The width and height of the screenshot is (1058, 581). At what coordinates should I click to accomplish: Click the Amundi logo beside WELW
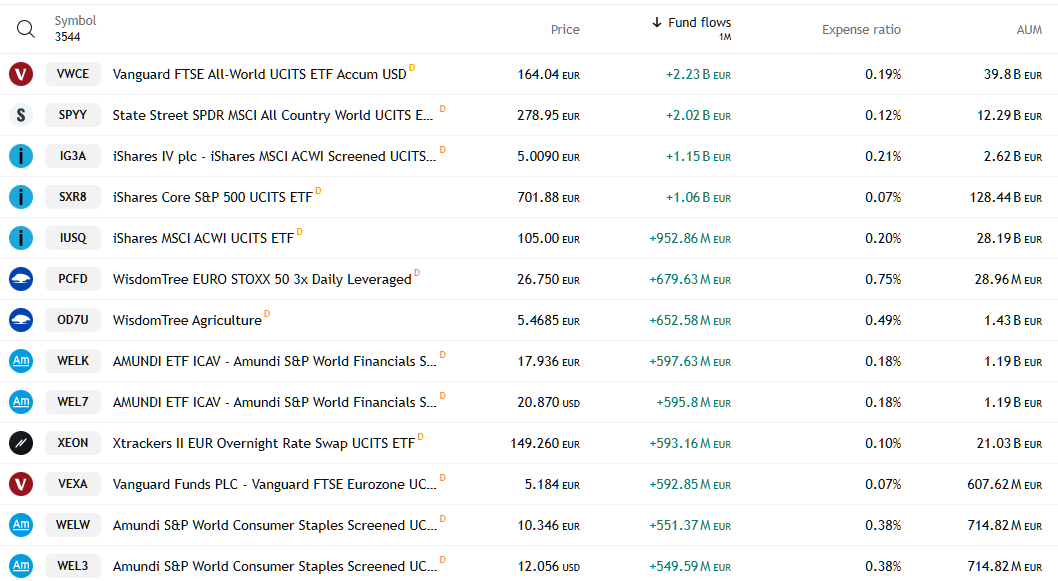pos(21,524)
